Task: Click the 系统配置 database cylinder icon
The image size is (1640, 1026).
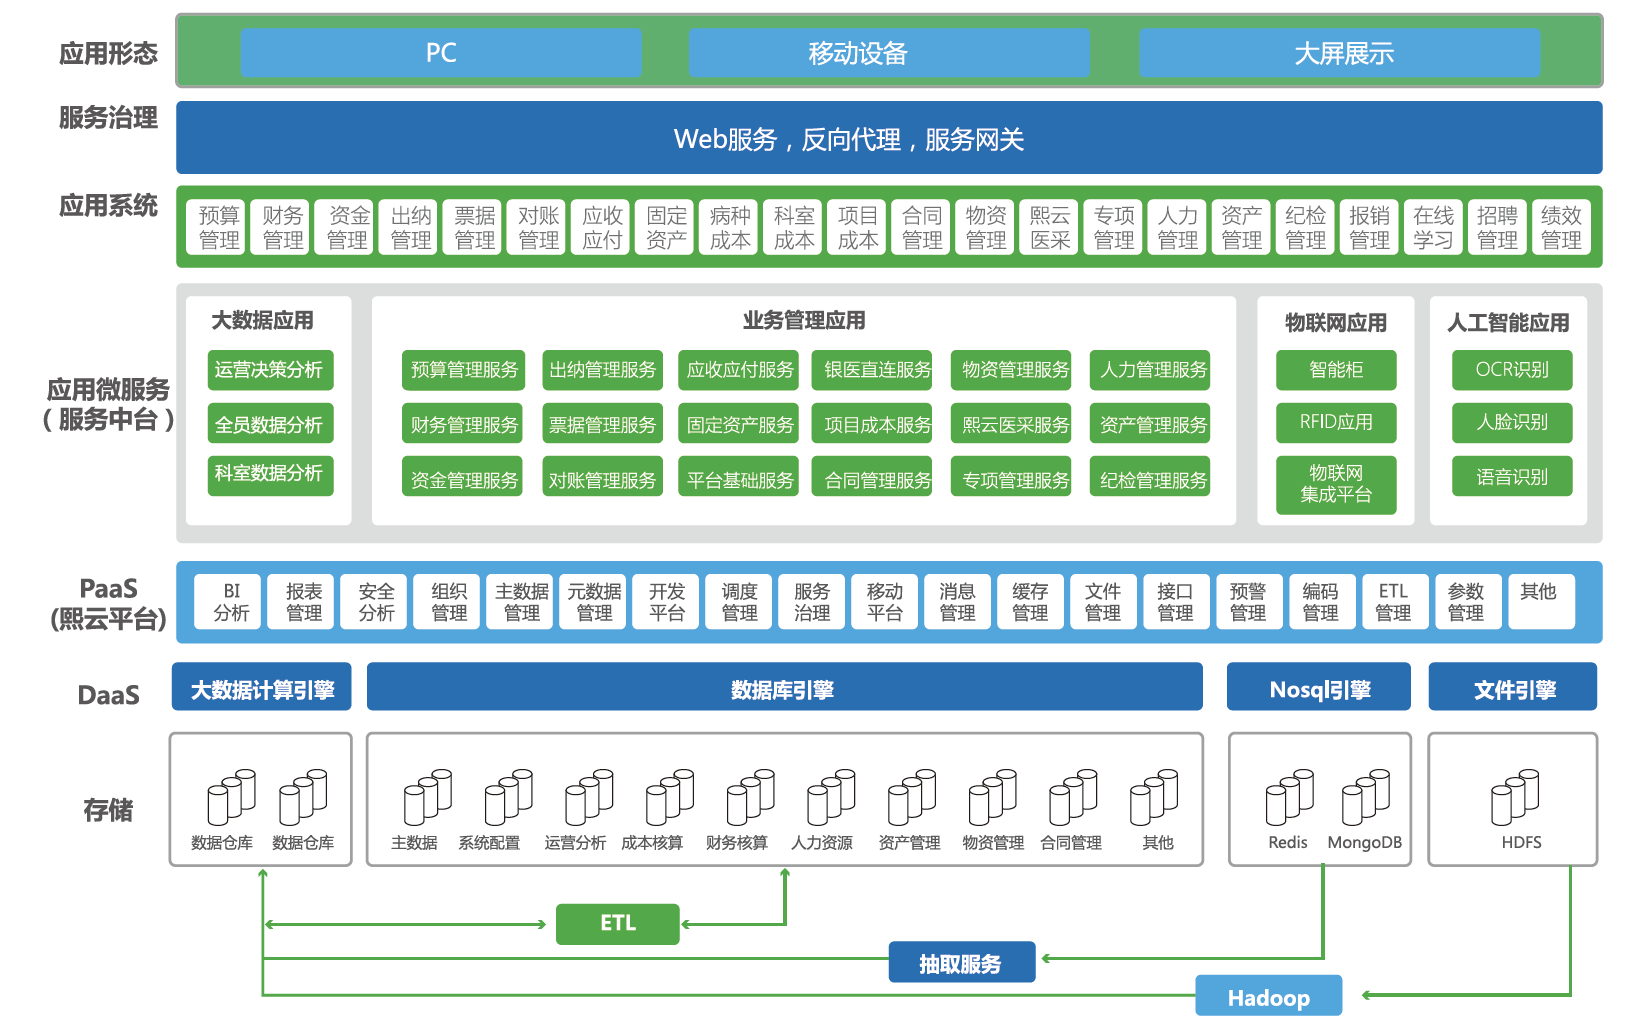Action: pos(508,797)
